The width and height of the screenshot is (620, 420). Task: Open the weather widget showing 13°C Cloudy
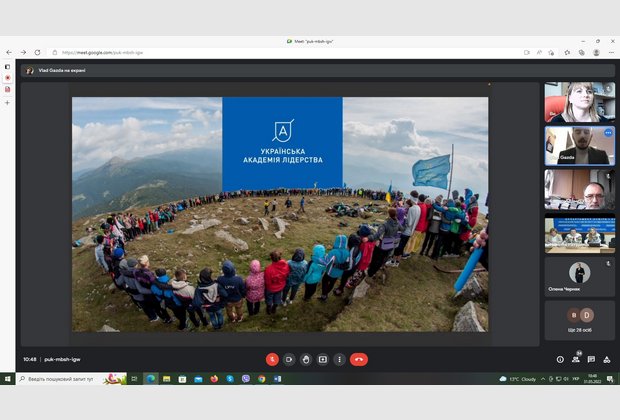518,379
